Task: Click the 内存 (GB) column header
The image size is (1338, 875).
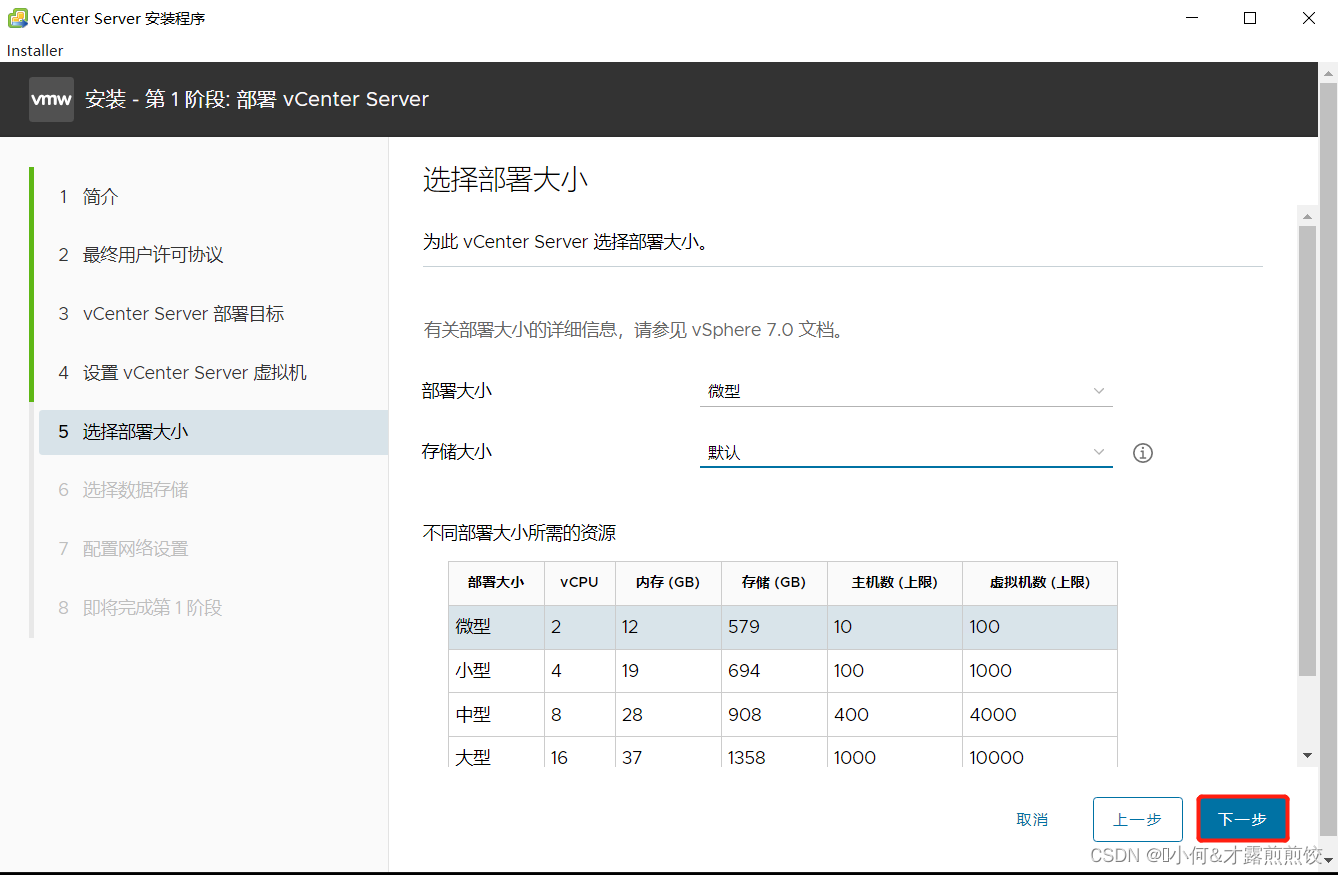Action: coord(668,582)
